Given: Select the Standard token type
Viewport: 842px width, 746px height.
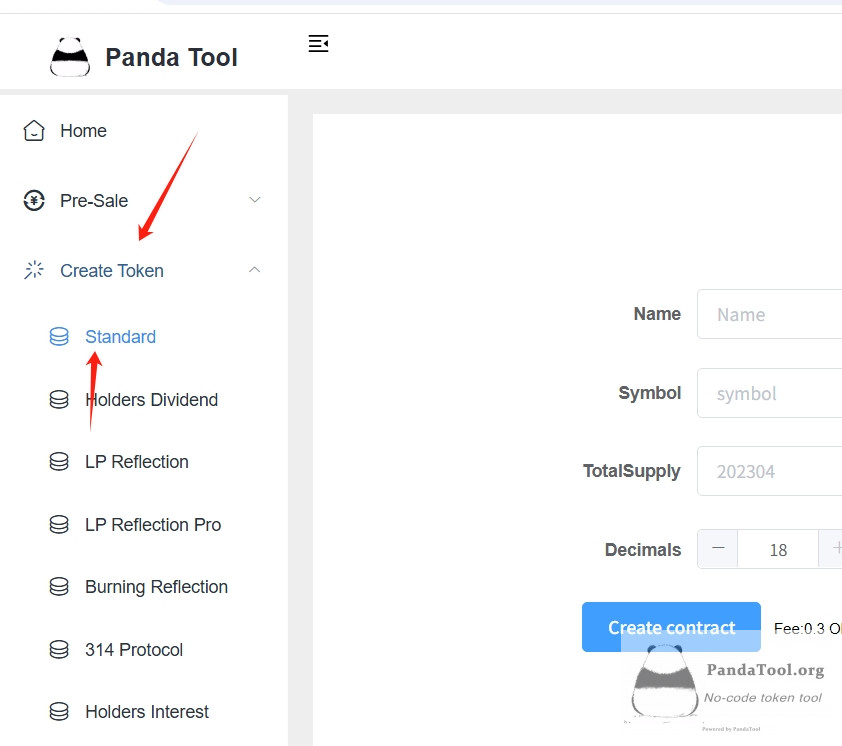Looking at the screenshot, I should pyautogui.click(x=144, y=337).
